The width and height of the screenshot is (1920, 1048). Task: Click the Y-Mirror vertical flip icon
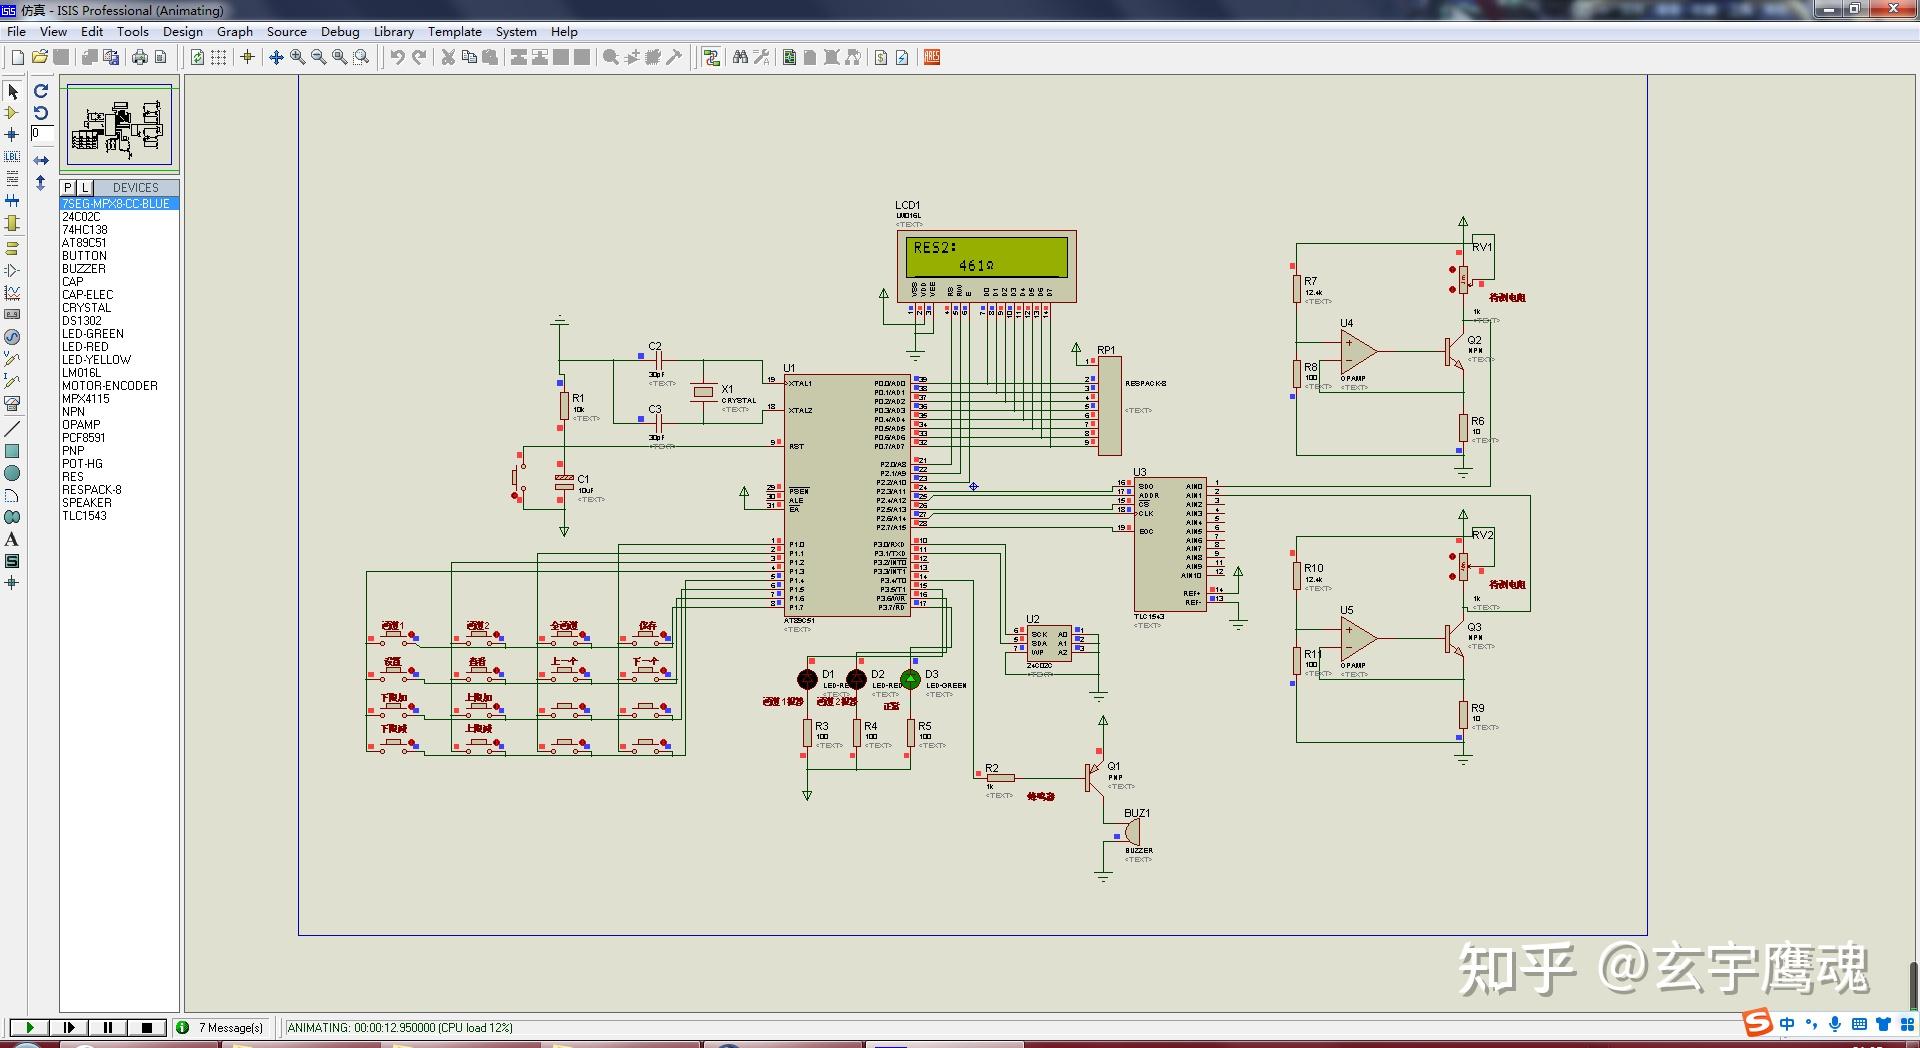pyautogui.click(x=41, y=183)
